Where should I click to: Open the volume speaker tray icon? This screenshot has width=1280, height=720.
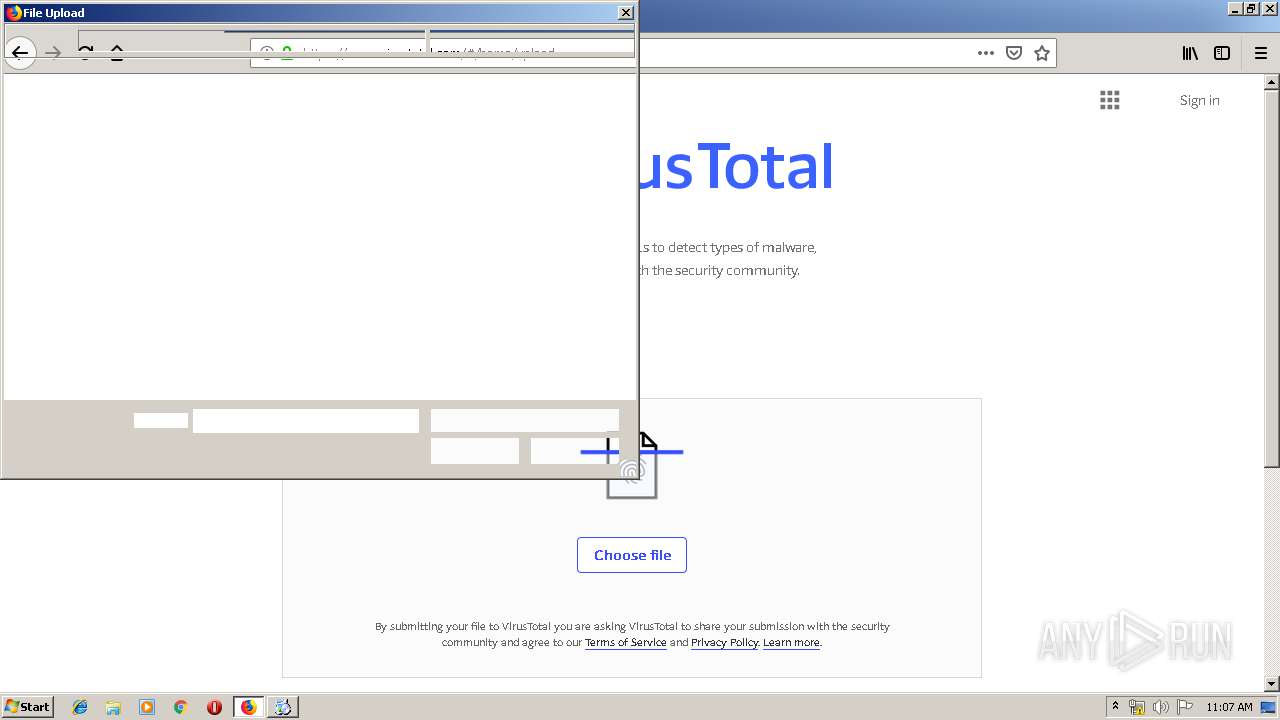point(1162,707)
